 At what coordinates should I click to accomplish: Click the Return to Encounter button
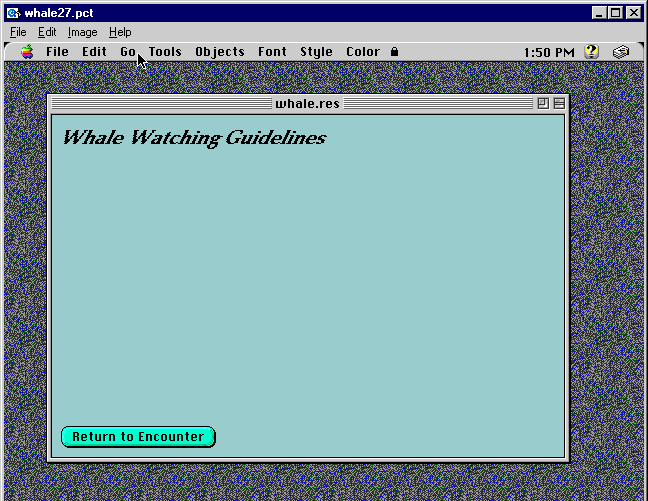coord(138,437)
